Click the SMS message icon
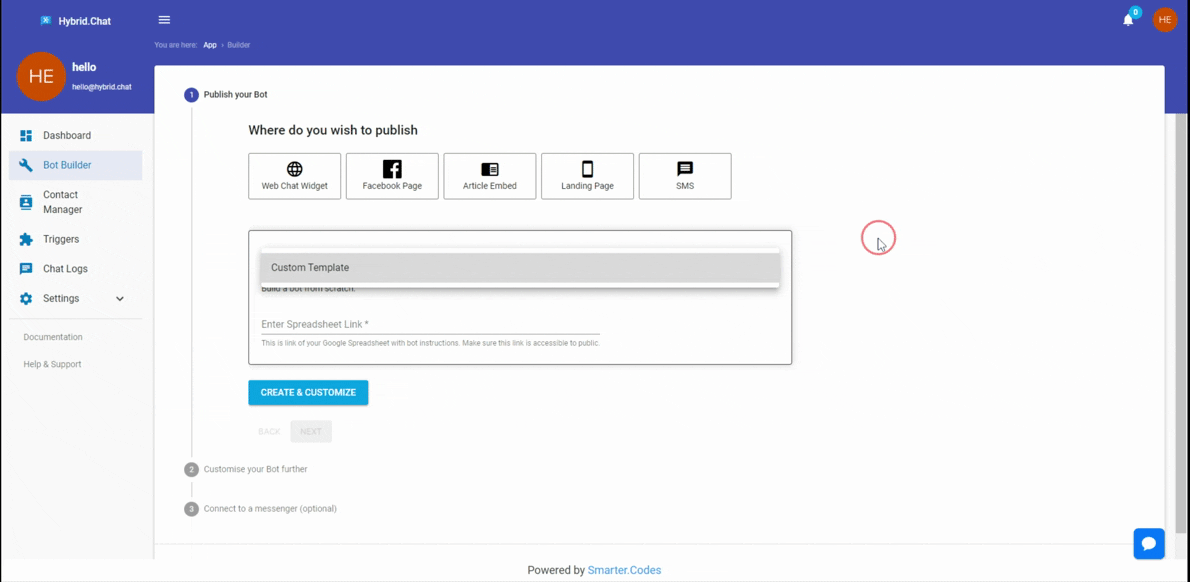The image size is (1190, 582). [685, 169]
